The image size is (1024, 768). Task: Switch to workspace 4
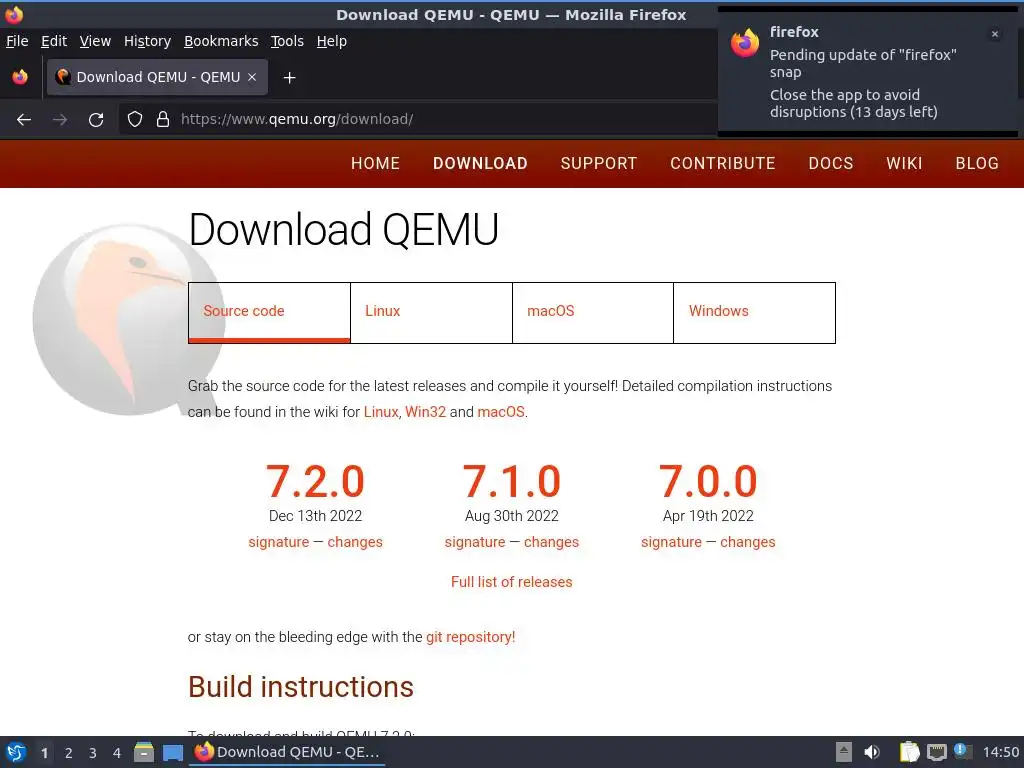tap(117, 753)
